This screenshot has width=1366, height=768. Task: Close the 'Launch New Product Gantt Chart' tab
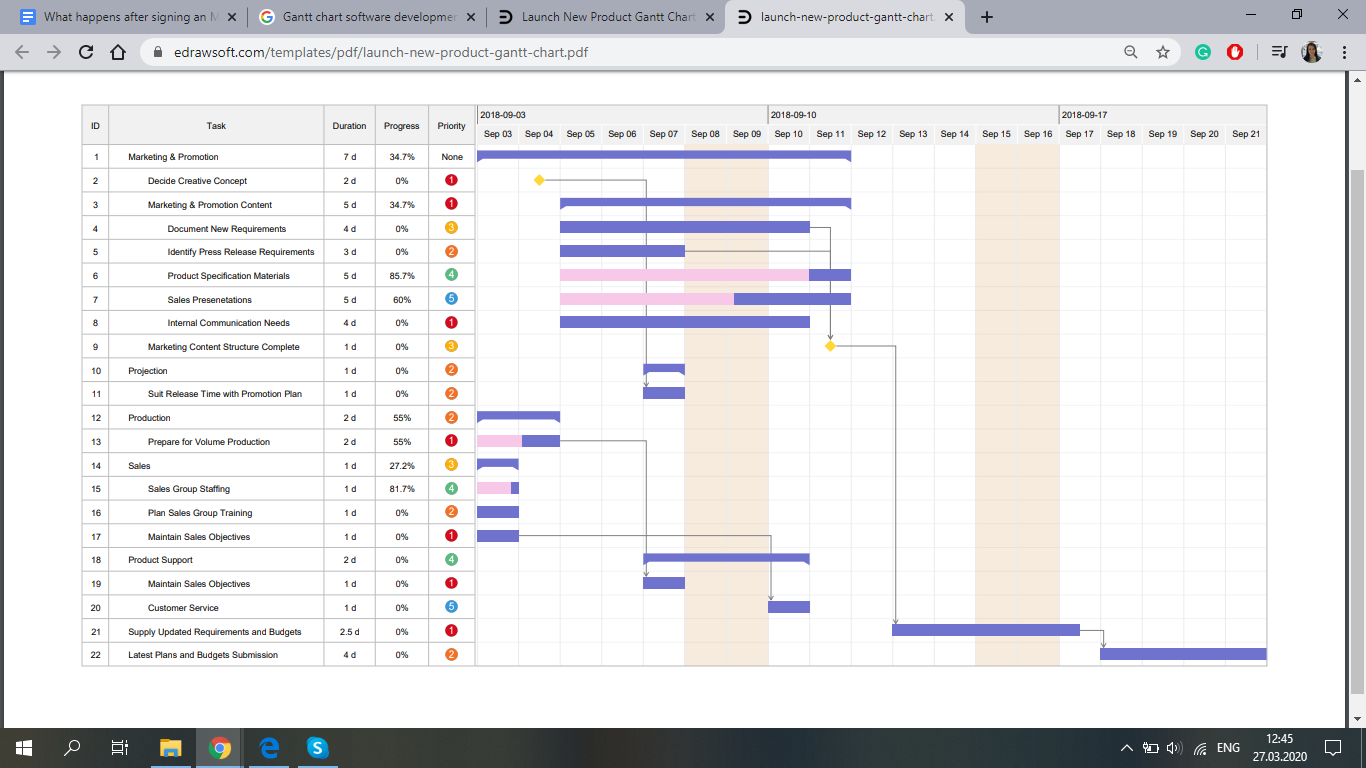[x=710, y=17]
